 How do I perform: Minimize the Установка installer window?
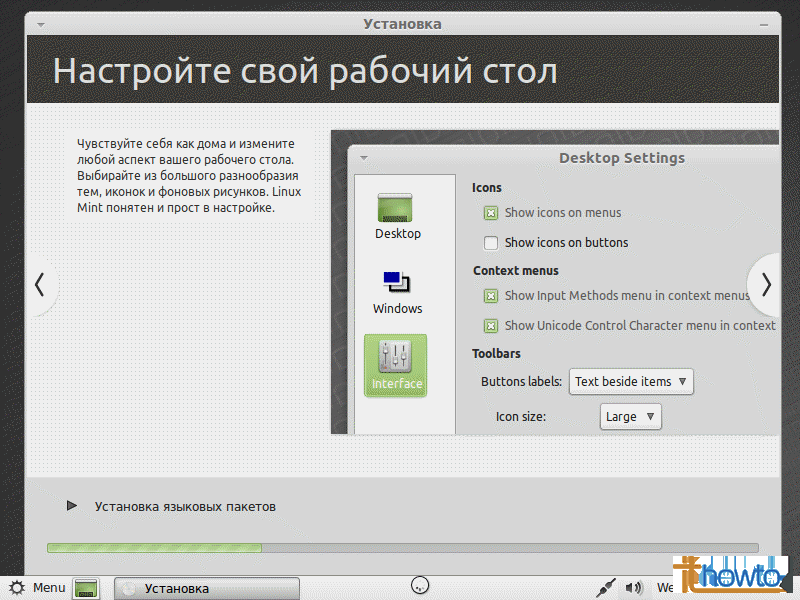pos(764,24)
